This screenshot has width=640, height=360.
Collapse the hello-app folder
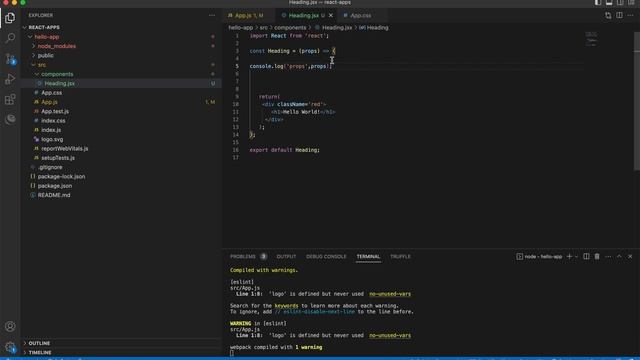pos(30,37)
